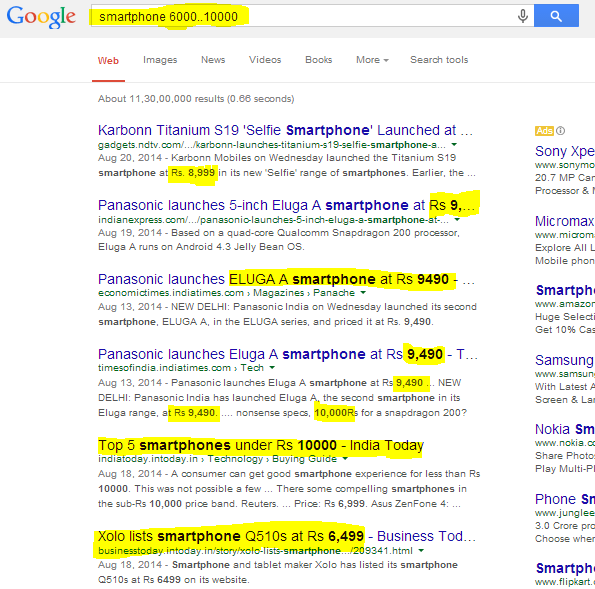The image size is (595, 589).
Task: Open Search tools options
Action: (439, 60)
